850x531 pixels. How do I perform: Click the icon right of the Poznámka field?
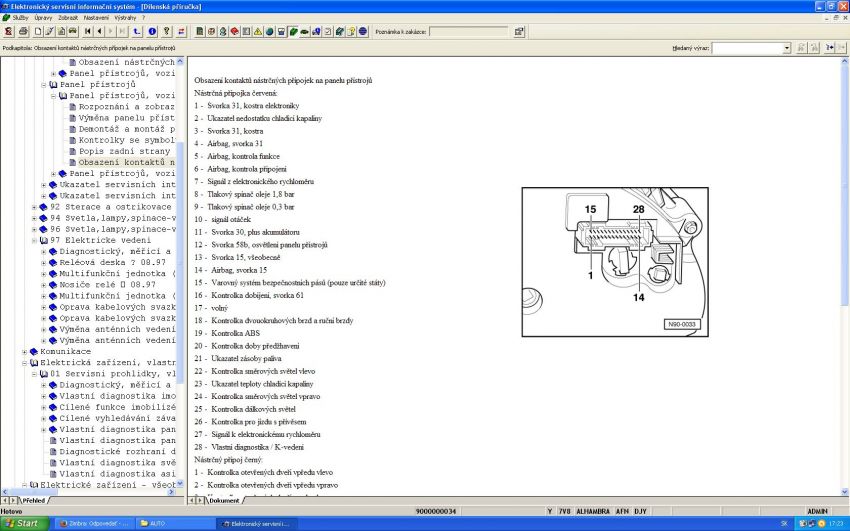[x=519, y=31]
